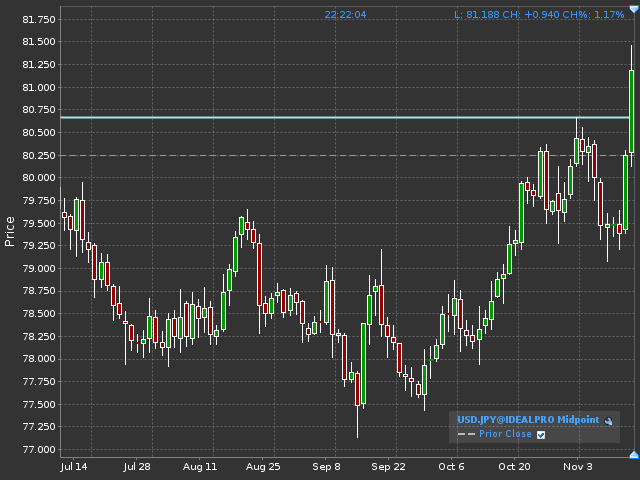Click the Nov 3 date label
Viewport: 640px width, 480px height.
point(578,467)
